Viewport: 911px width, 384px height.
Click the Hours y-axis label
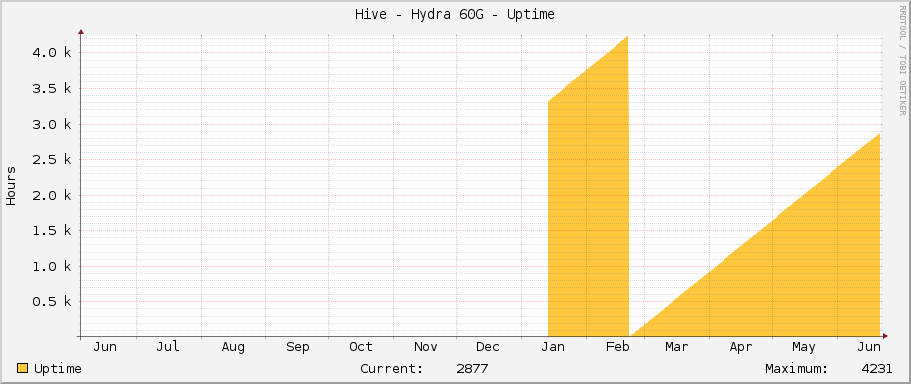11,185
